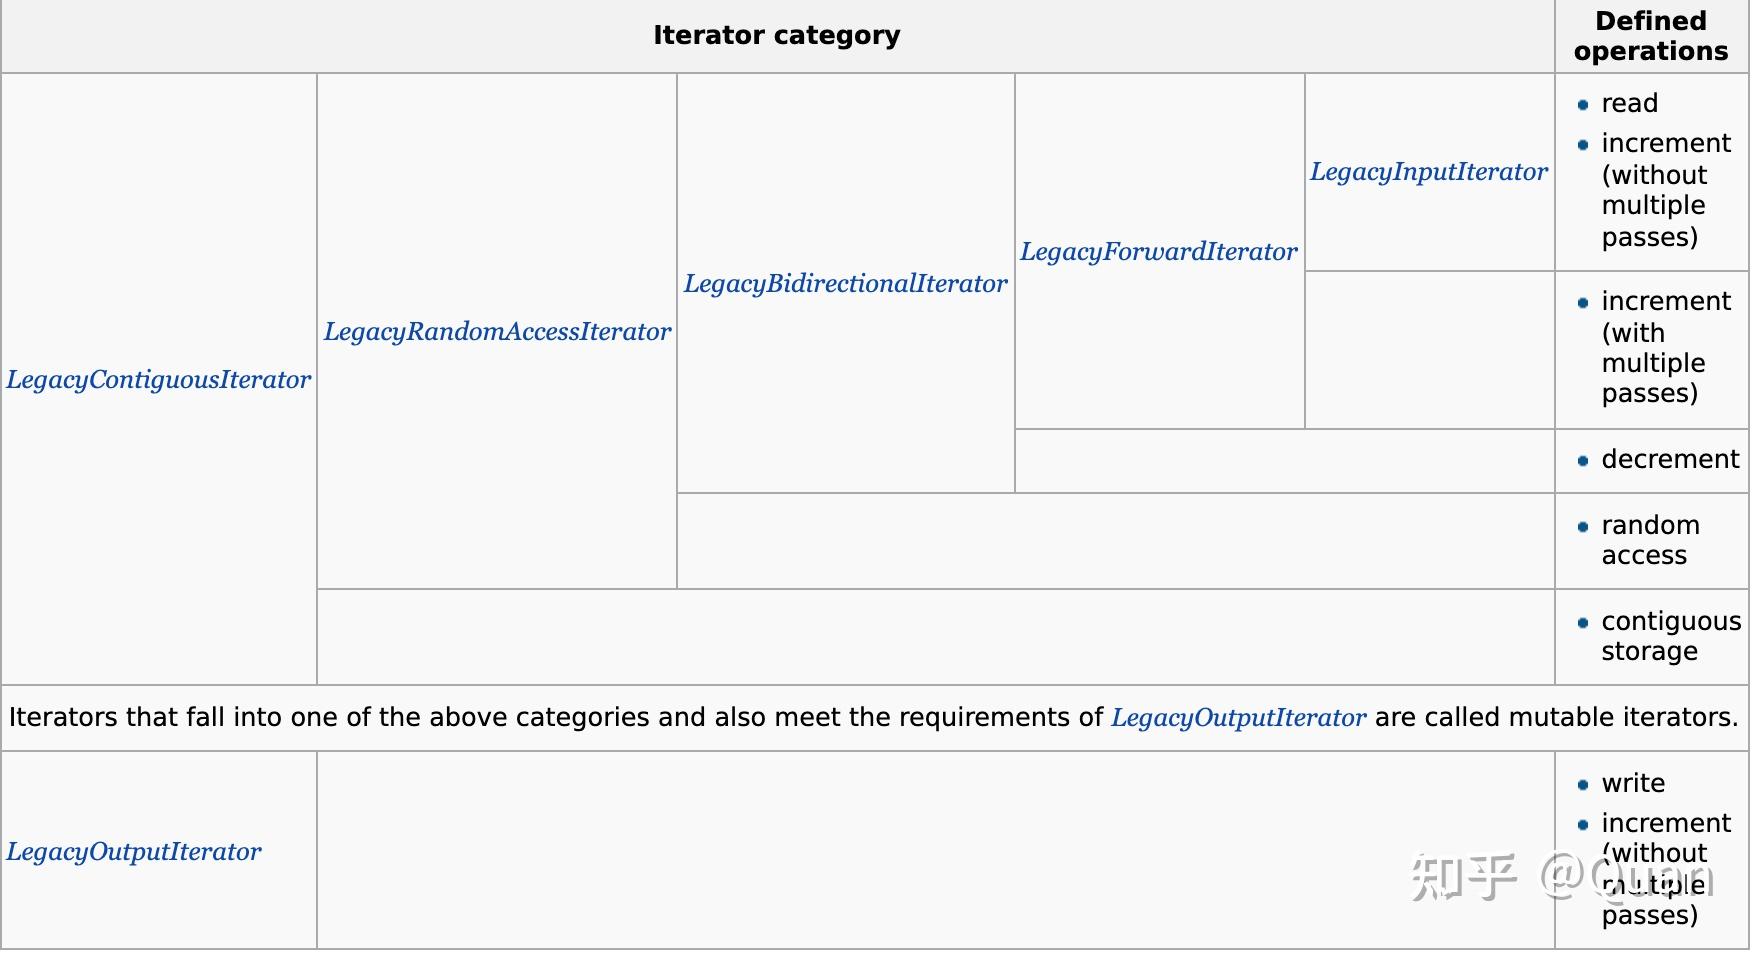Click the bullet icon beside 'decrement'
Viewport: 1760px width, 954px height.
point(1583,461)
